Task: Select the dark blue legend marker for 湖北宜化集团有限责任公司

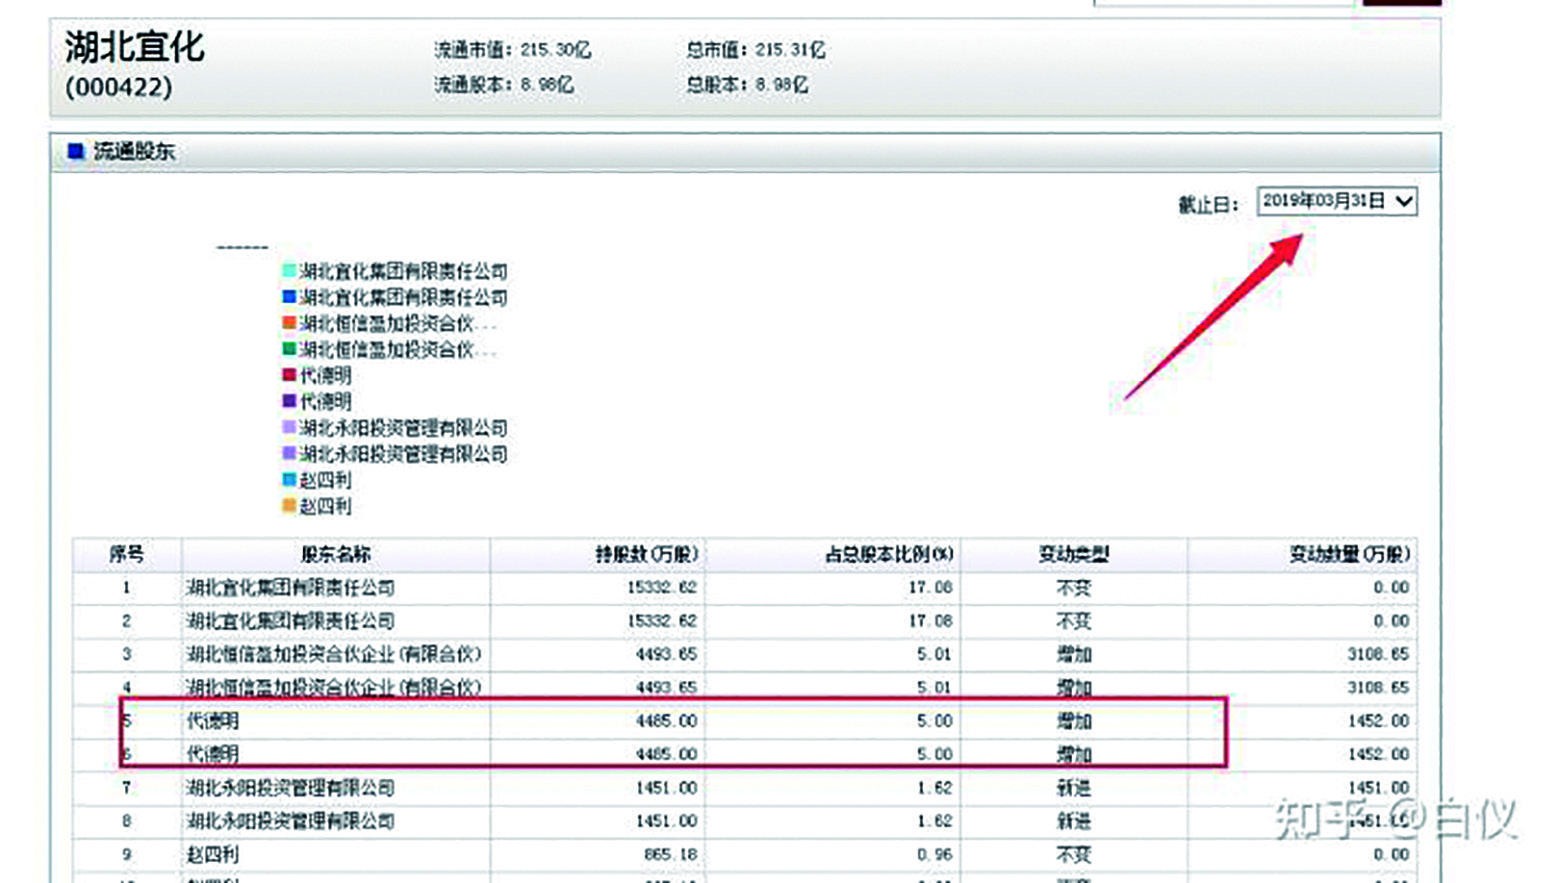Action: point(289,297)
